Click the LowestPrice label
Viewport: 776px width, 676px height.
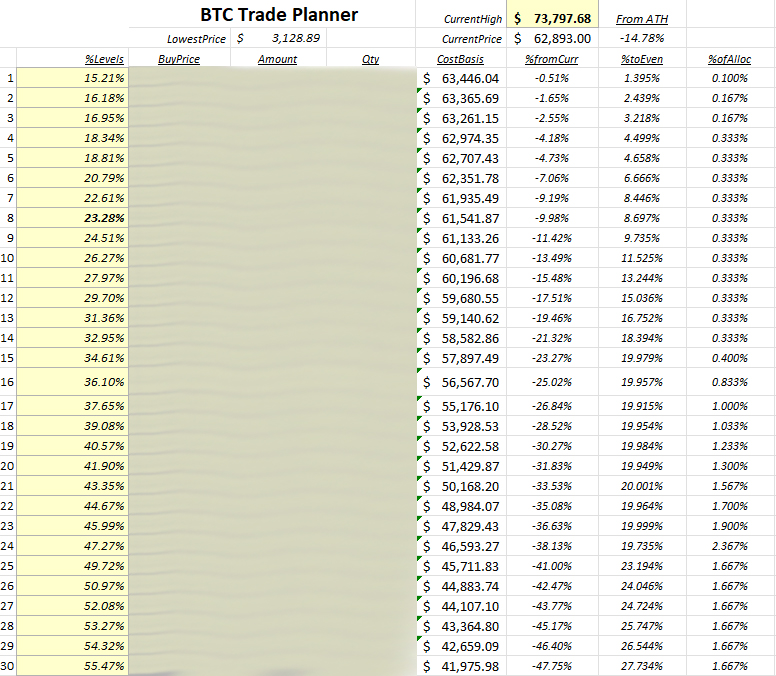[196, 39]
